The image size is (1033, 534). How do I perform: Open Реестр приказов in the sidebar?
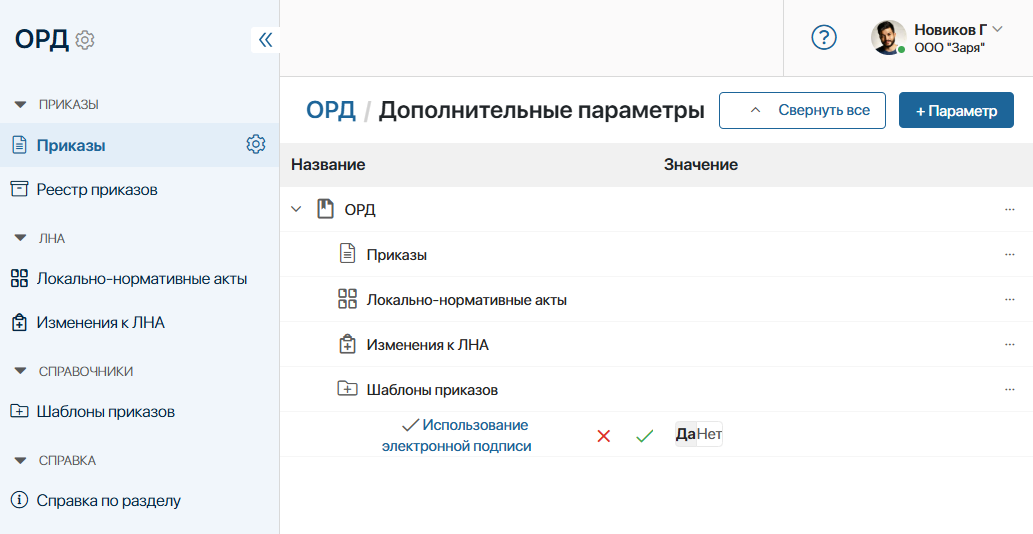tap(97, 189)
